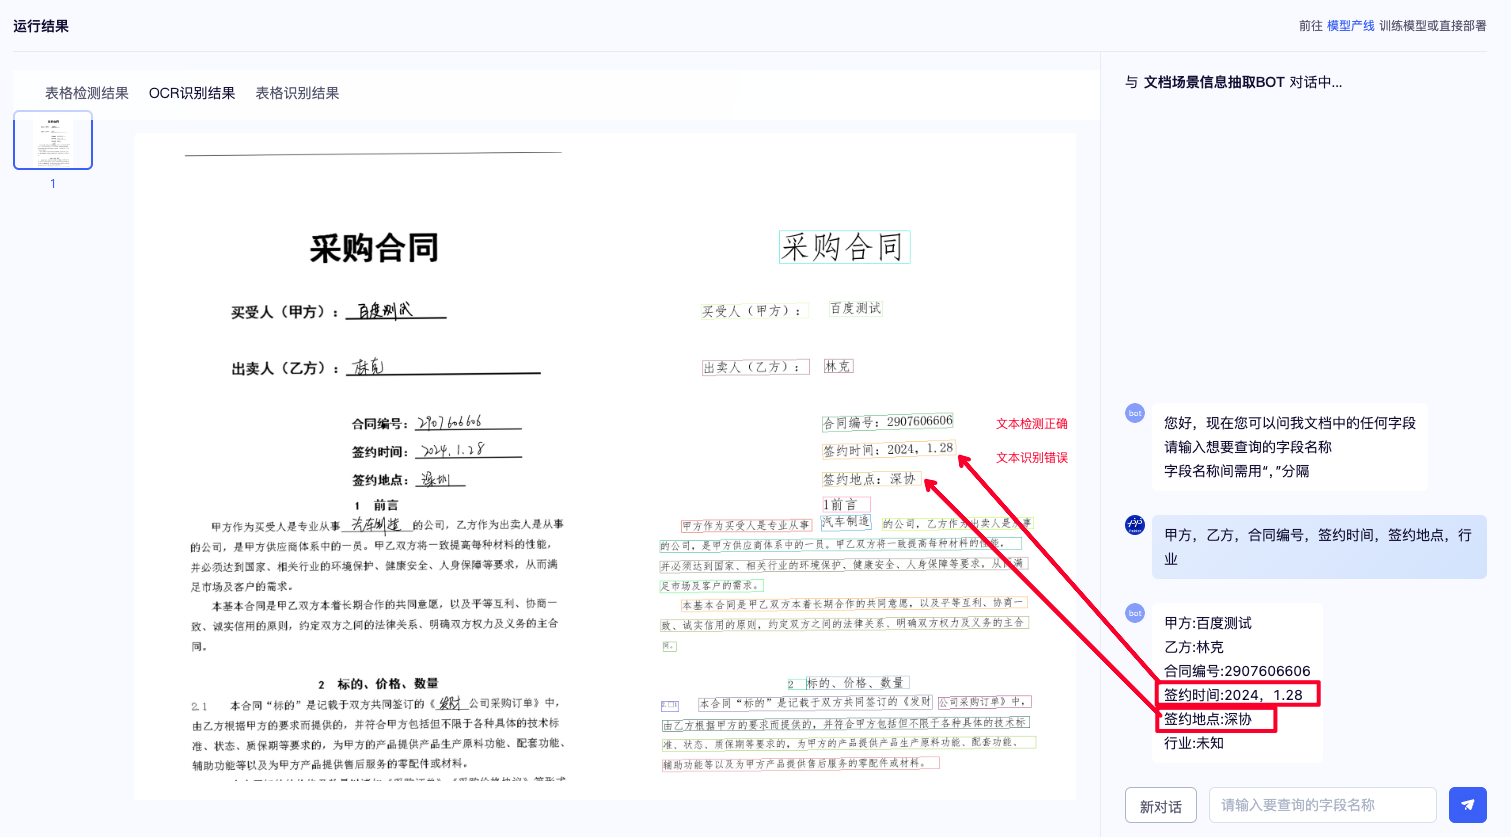This screenshot has height=837, width=1511.
Task: Select the OCR识别结果 tab
Action: 192,92
